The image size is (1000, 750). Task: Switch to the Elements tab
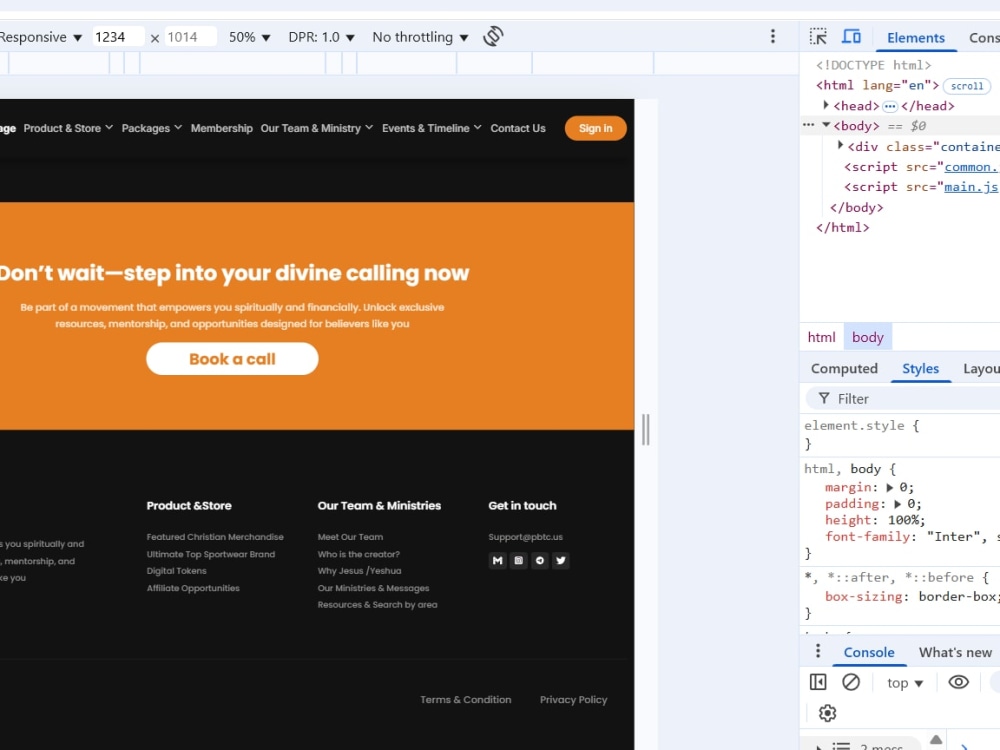click(915, 38)
